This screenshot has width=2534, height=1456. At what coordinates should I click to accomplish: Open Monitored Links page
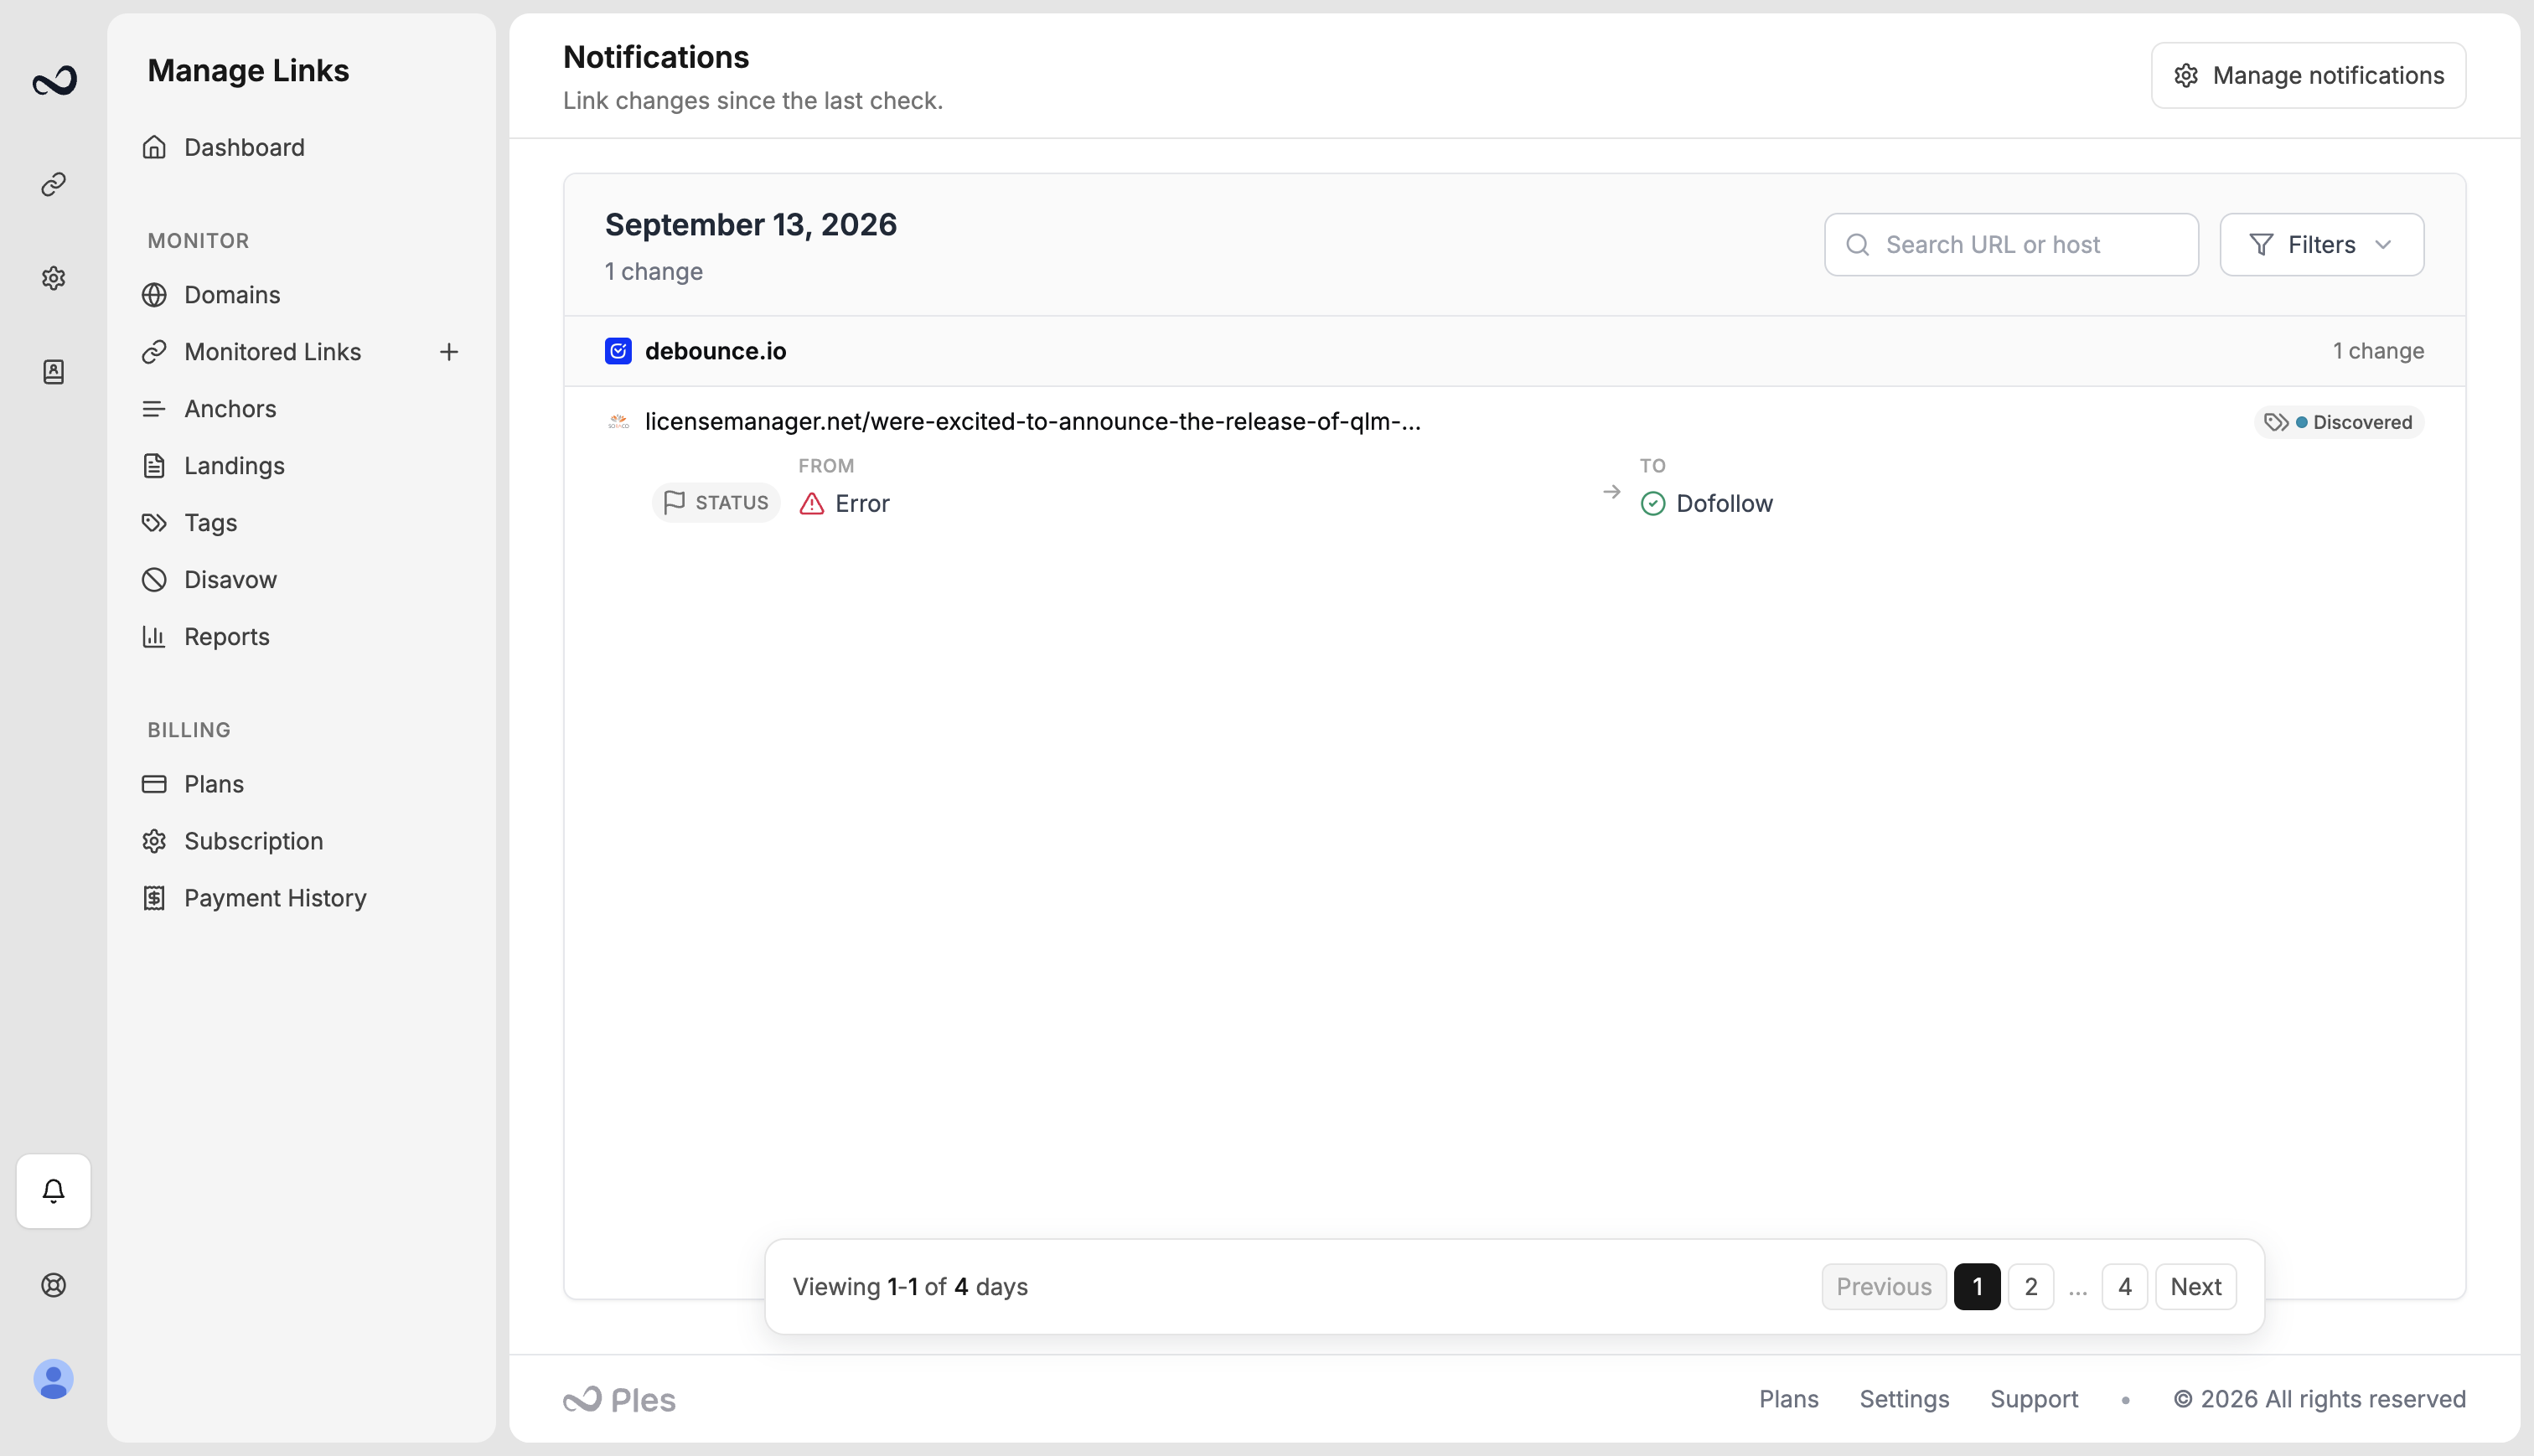pyautogui.click(x=273, y=352)
